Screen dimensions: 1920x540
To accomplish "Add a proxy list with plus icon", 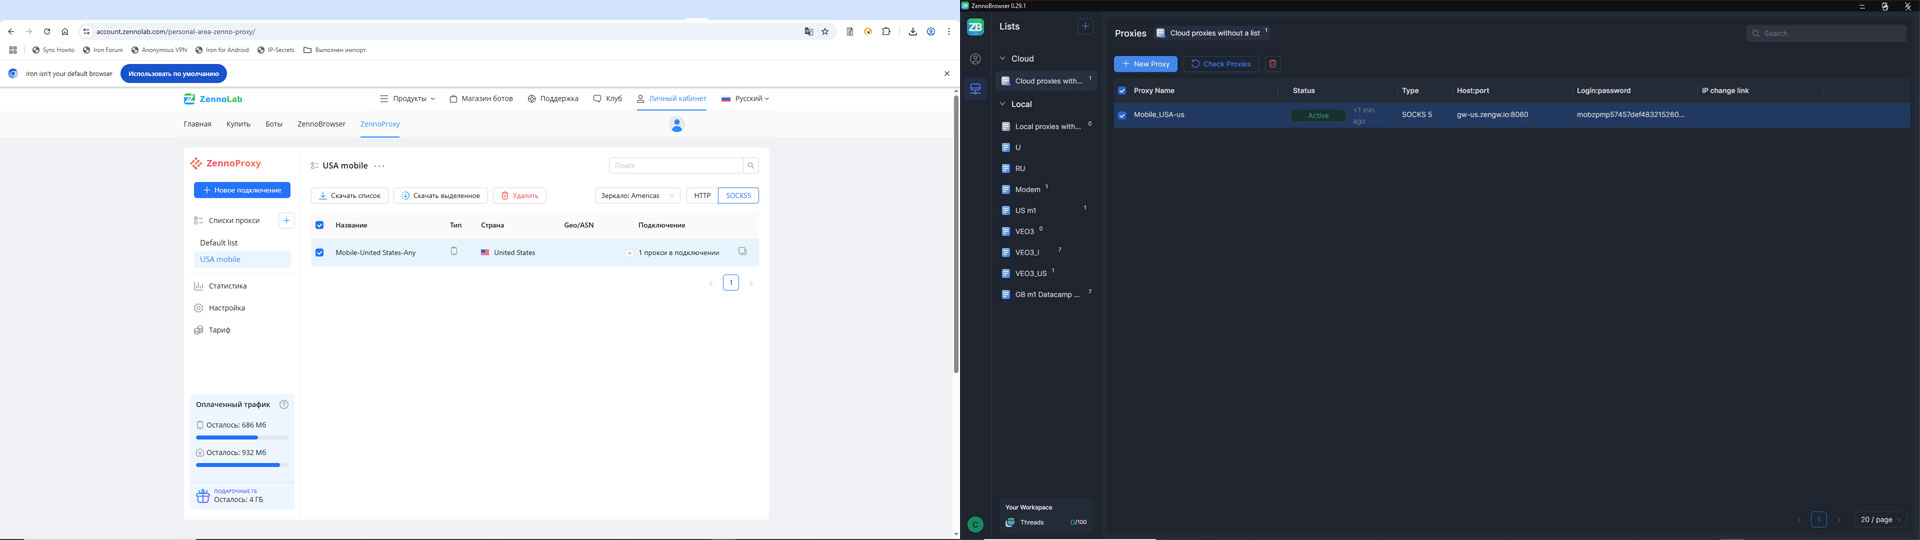I will (x=286, y=220).
